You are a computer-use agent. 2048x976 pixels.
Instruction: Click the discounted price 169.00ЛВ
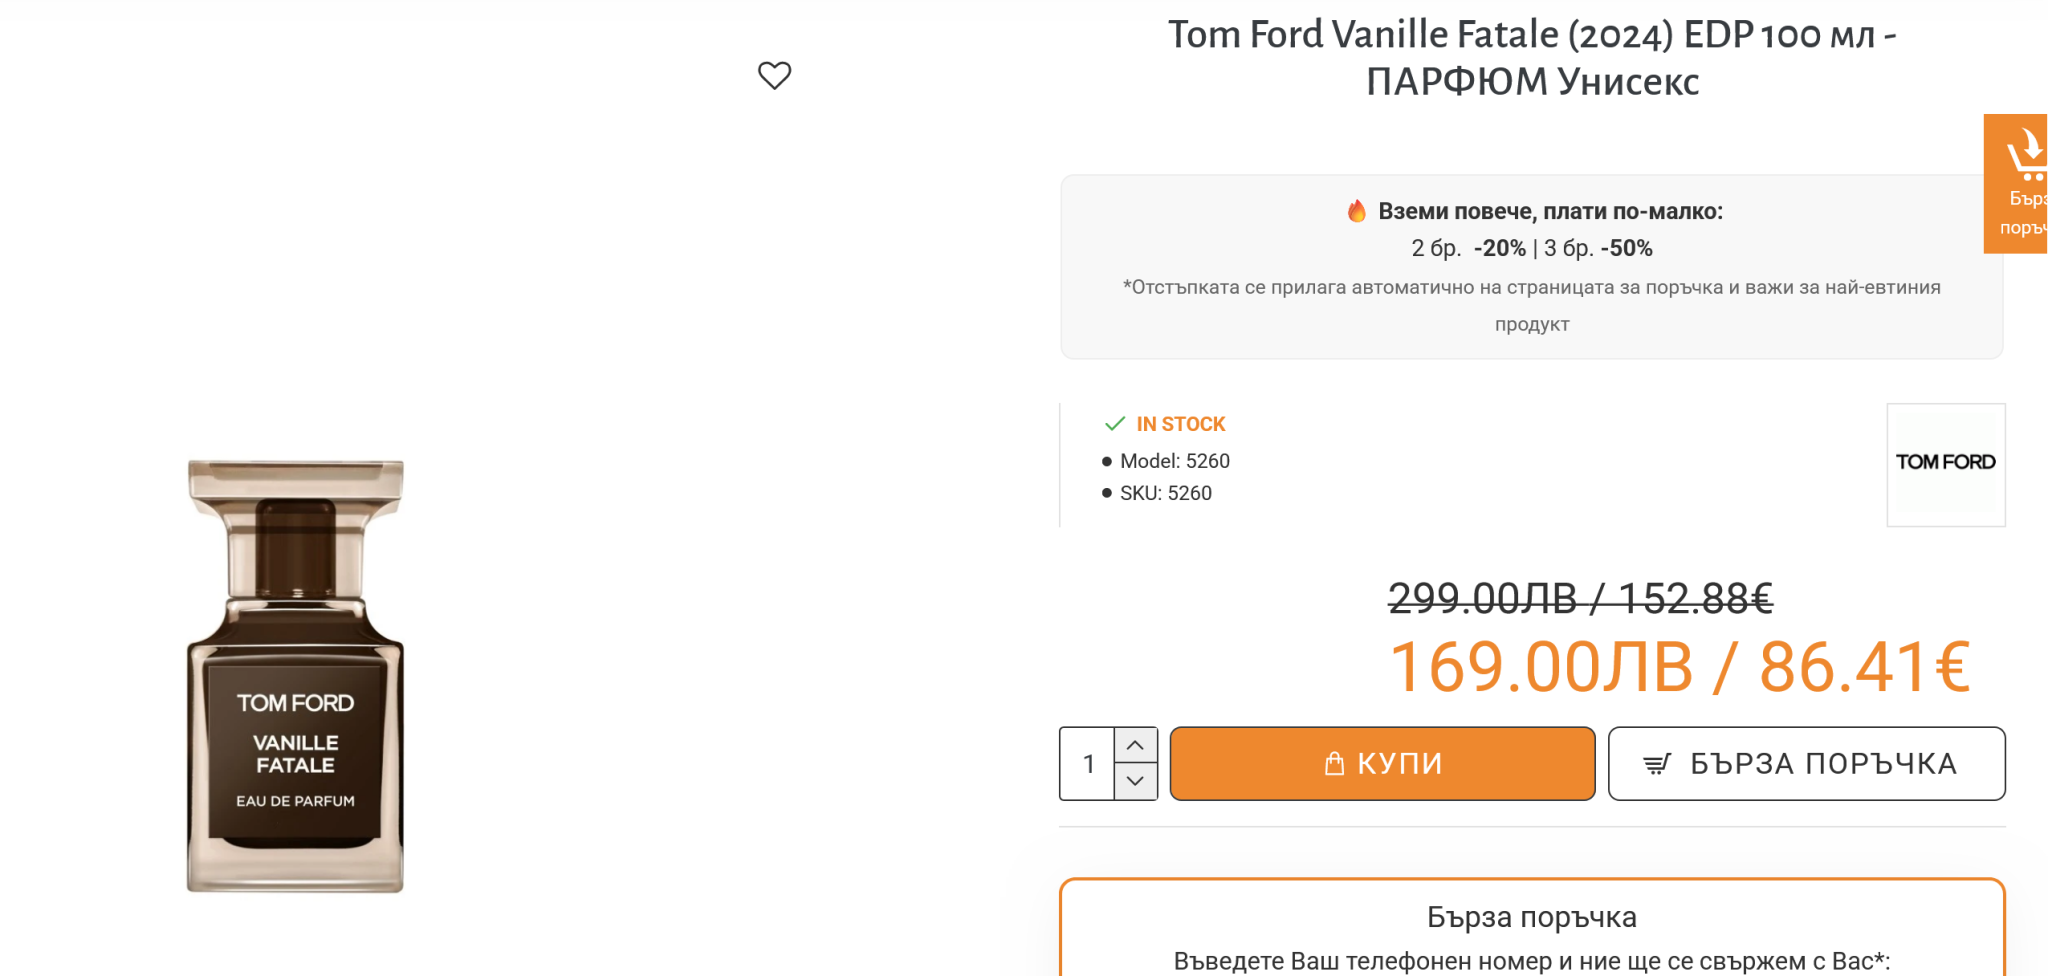pyautogui.click(x=1540, y=668)
